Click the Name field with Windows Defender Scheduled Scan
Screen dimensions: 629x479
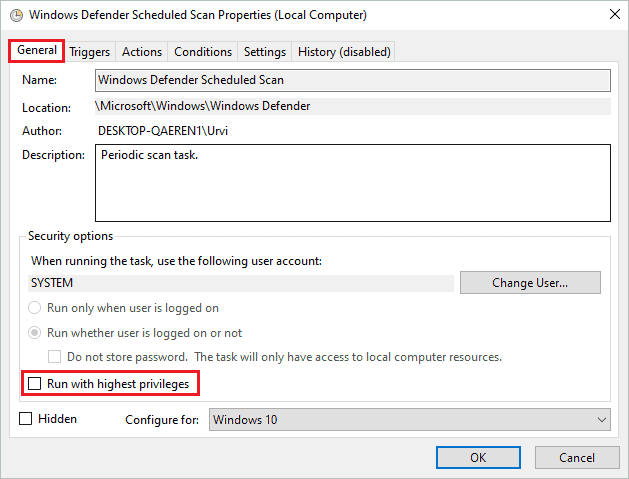[x=353, y=80]
